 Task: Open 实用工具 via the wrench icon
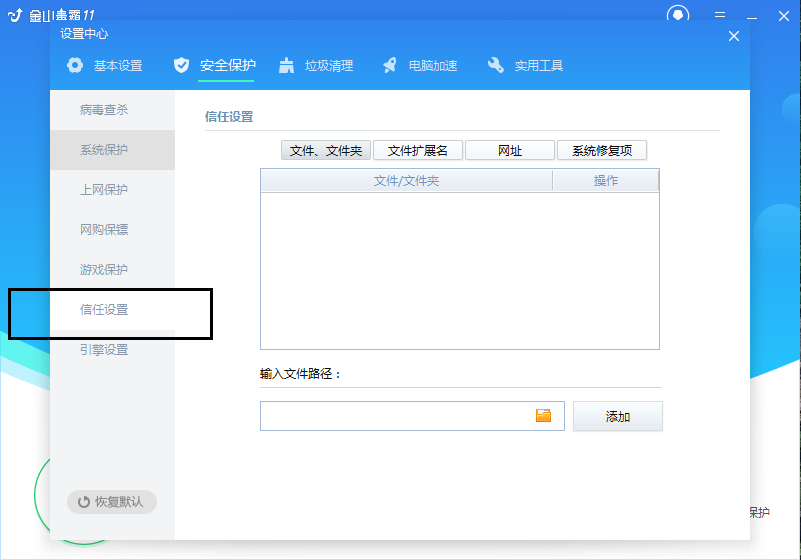click(x=496, y=66)
